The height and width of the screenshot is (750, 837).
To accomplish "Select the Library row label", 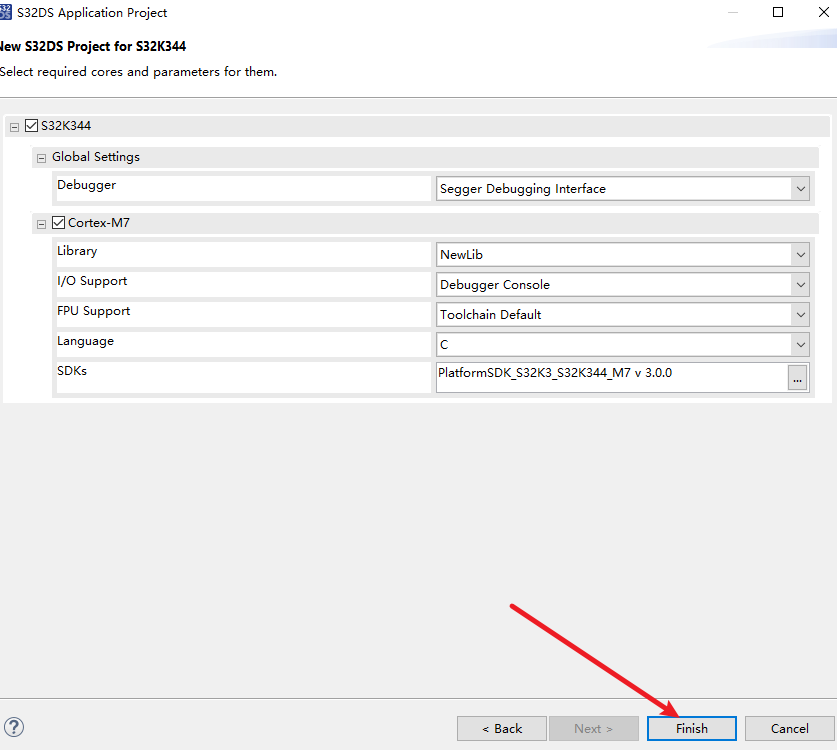I will pos(77,251).
